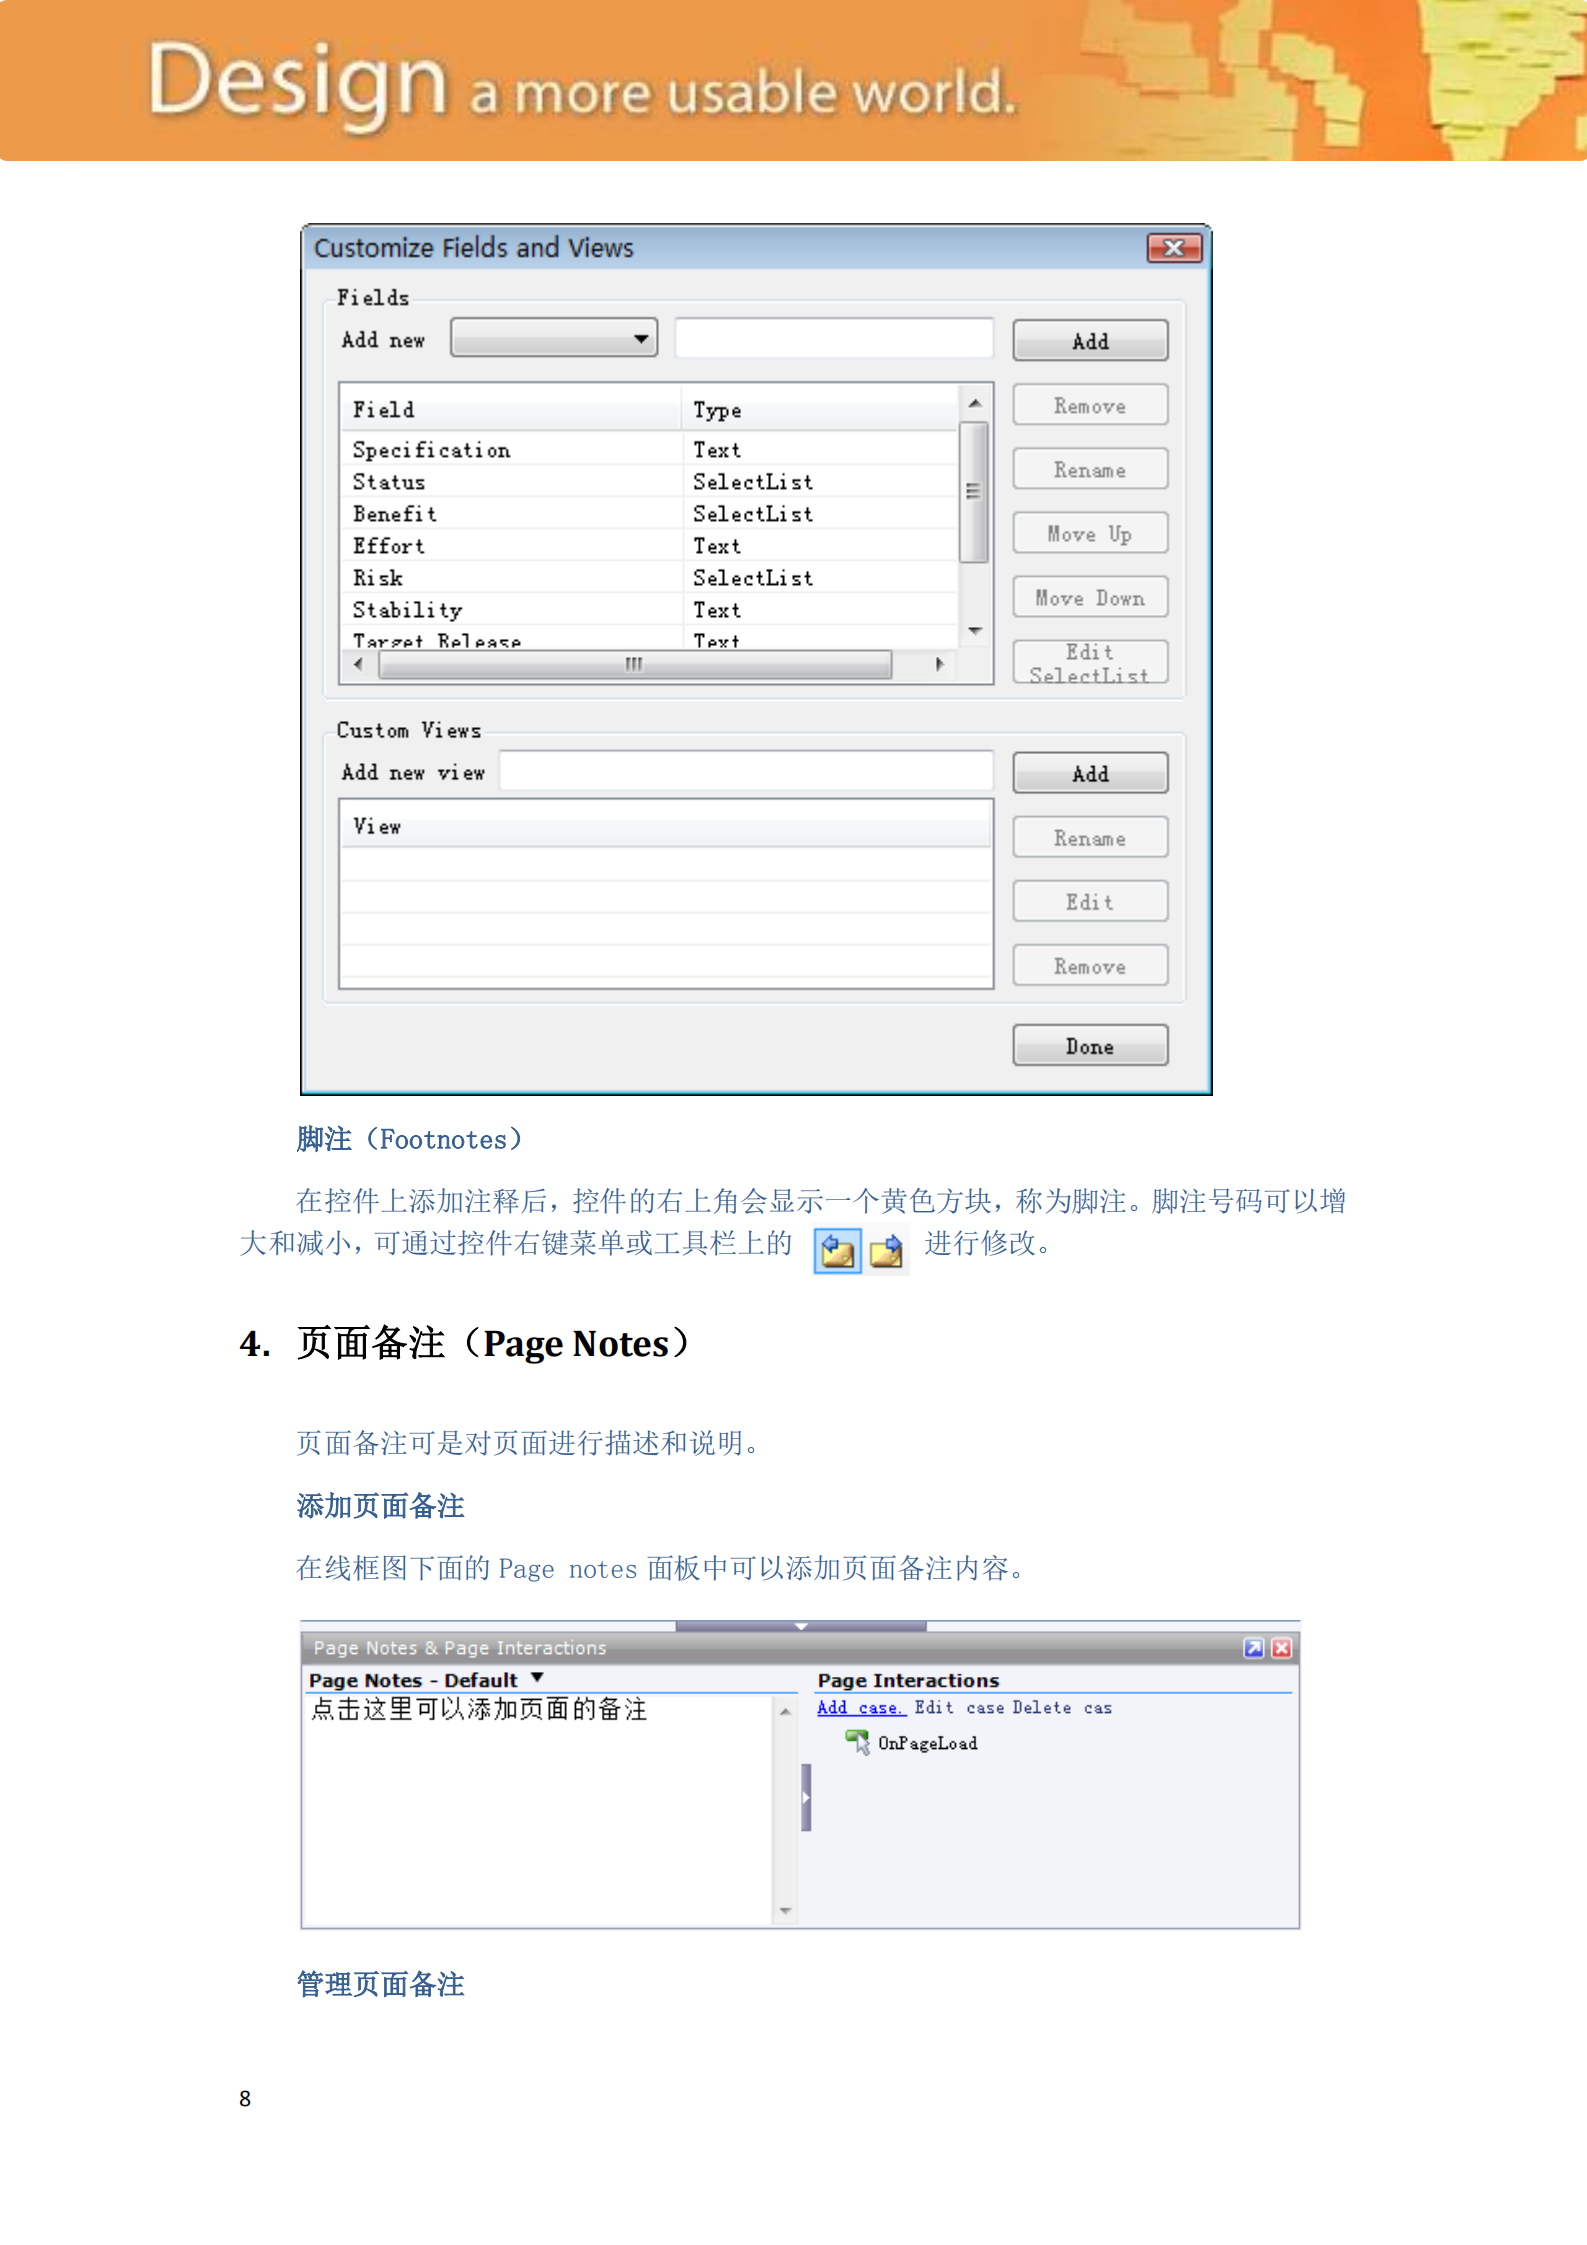Click the decrease footnote number icon

[x=837, y=1251]
